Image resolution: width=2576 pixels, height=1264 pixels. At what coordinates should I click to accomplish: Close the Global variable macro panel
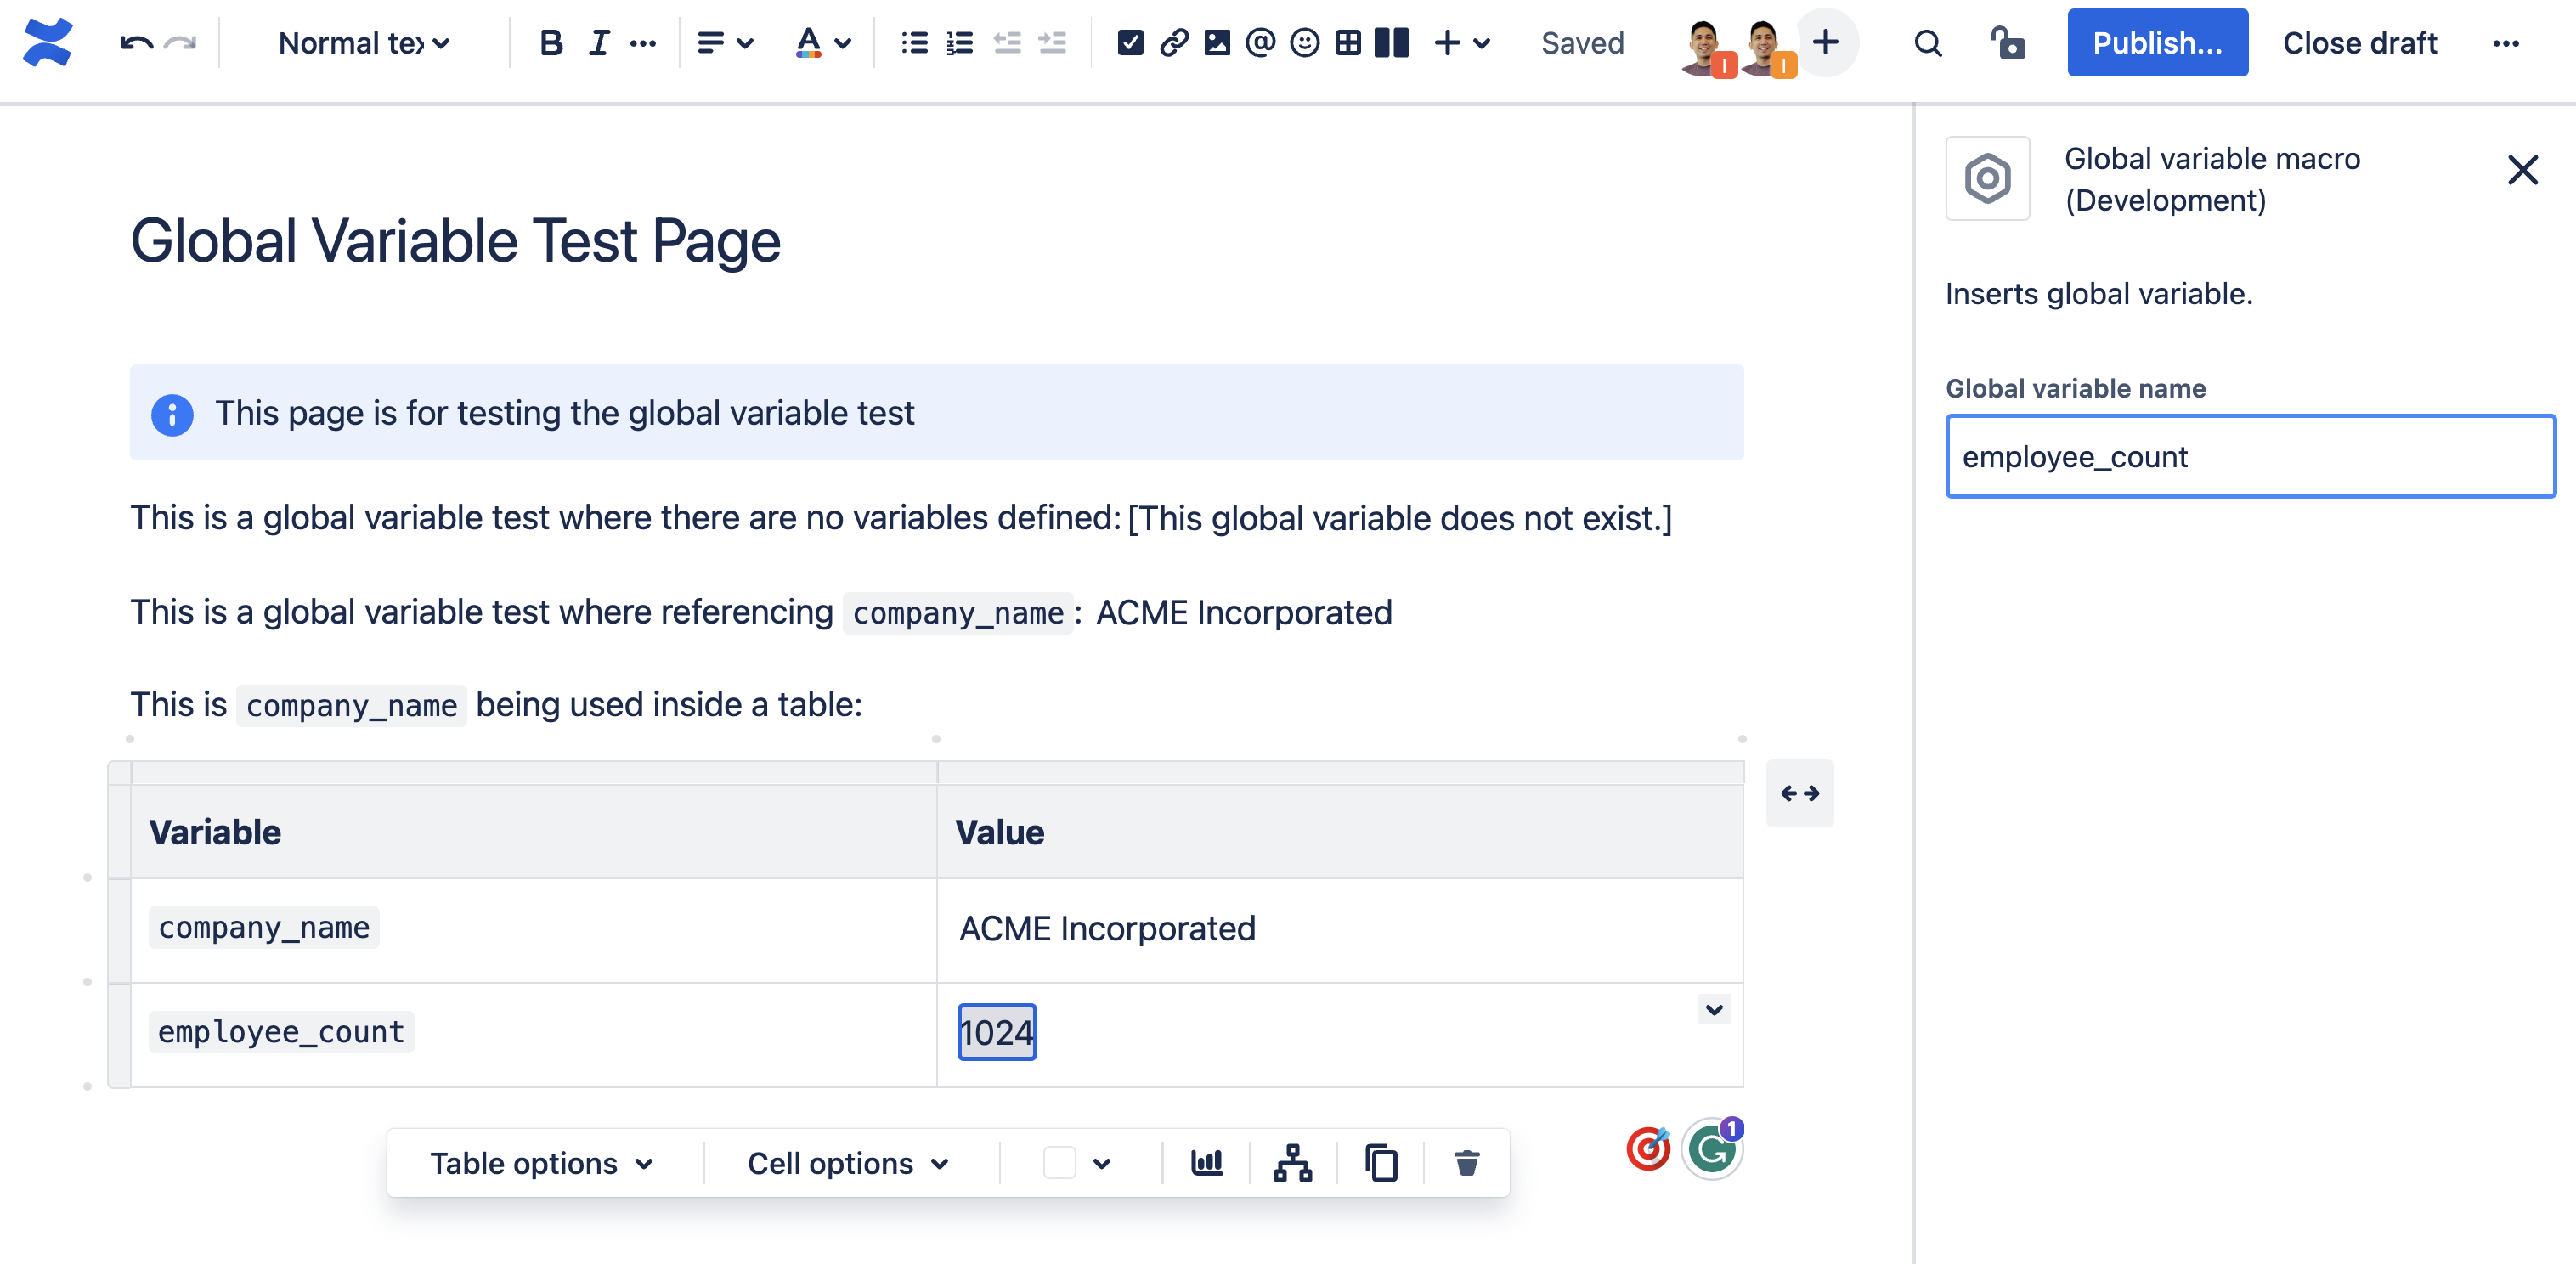2522,170
